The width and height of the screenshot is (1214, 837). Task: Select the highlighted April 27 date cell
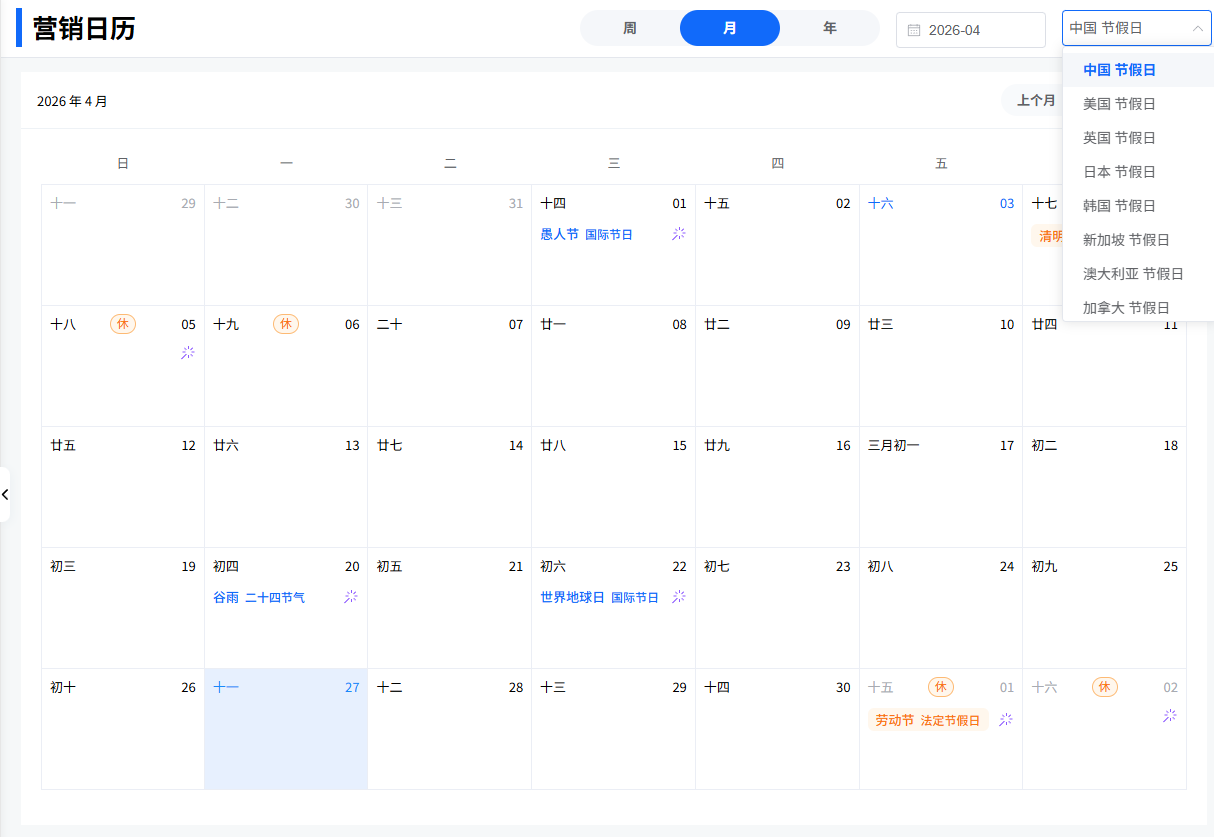pos(286,728)
